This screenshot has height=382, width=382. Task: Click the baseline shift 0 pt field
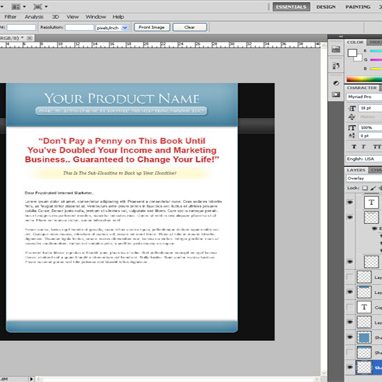point(370,136)
